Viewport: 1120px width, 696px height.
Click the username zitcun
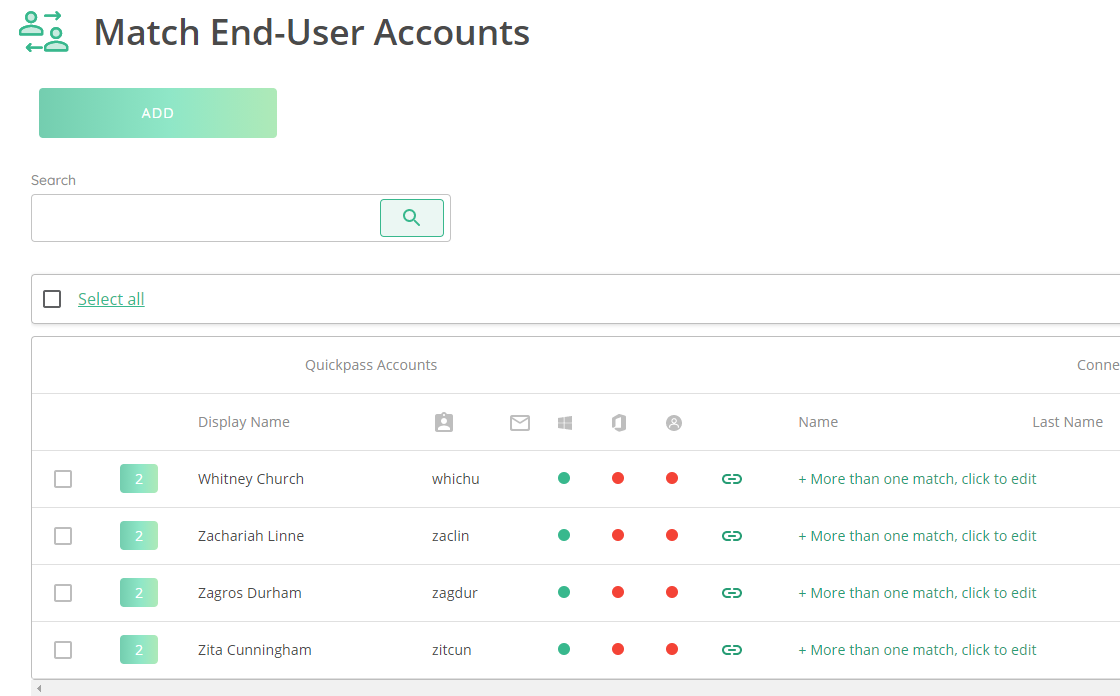point(451,650)
